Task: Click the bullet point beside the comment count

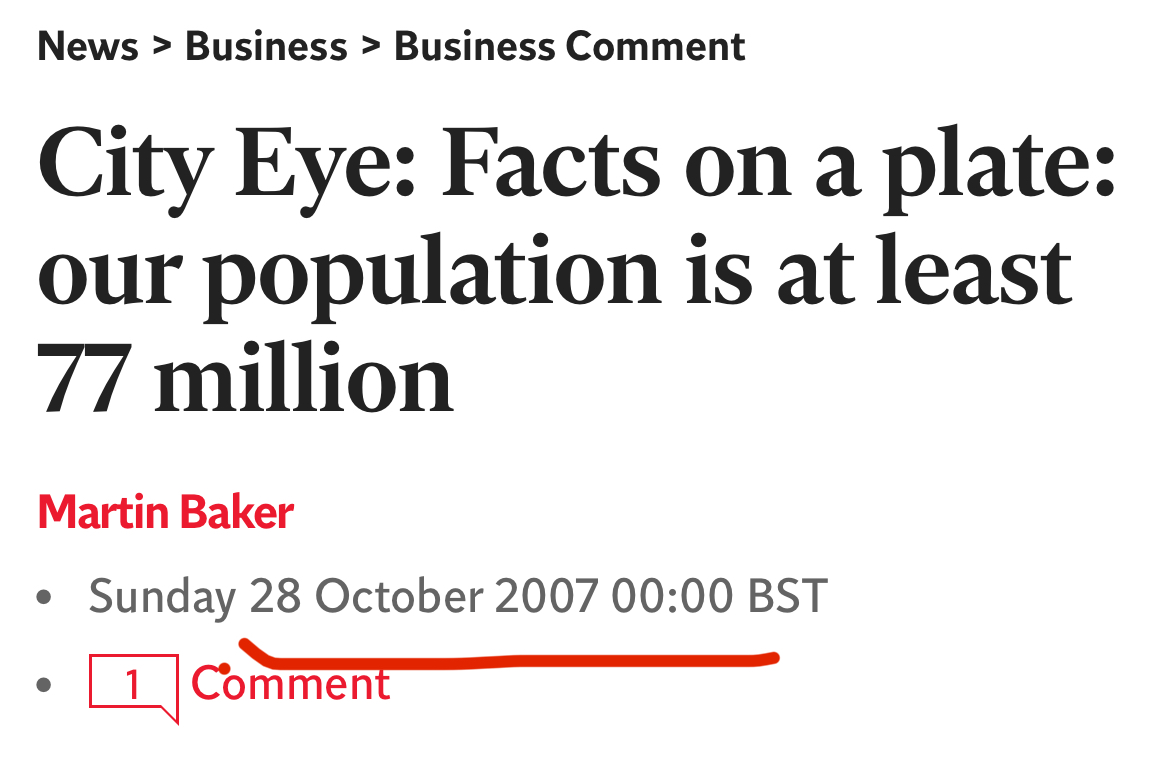Action: click(43, 685)
